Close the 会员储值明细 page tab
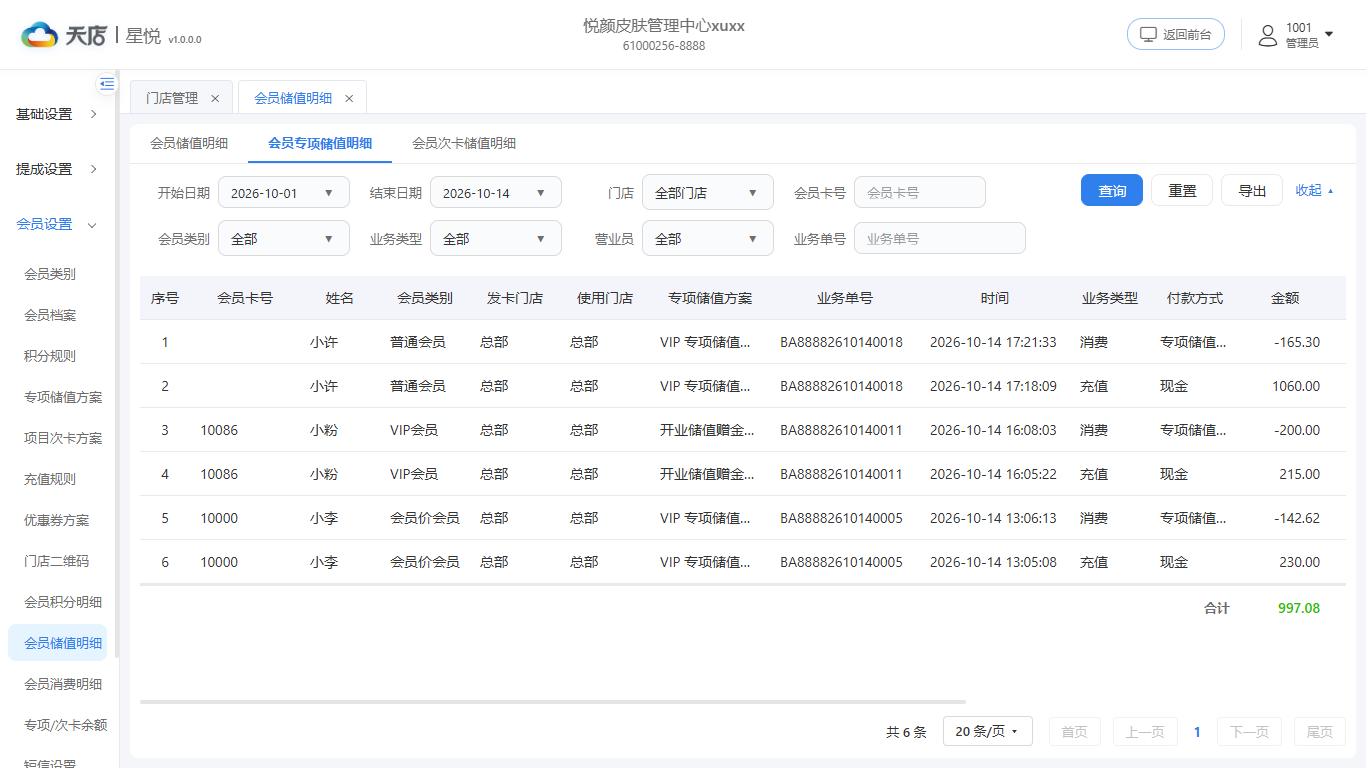Image resolution: width=1366 pixels, height=768 pixels. tap(349, 98)
